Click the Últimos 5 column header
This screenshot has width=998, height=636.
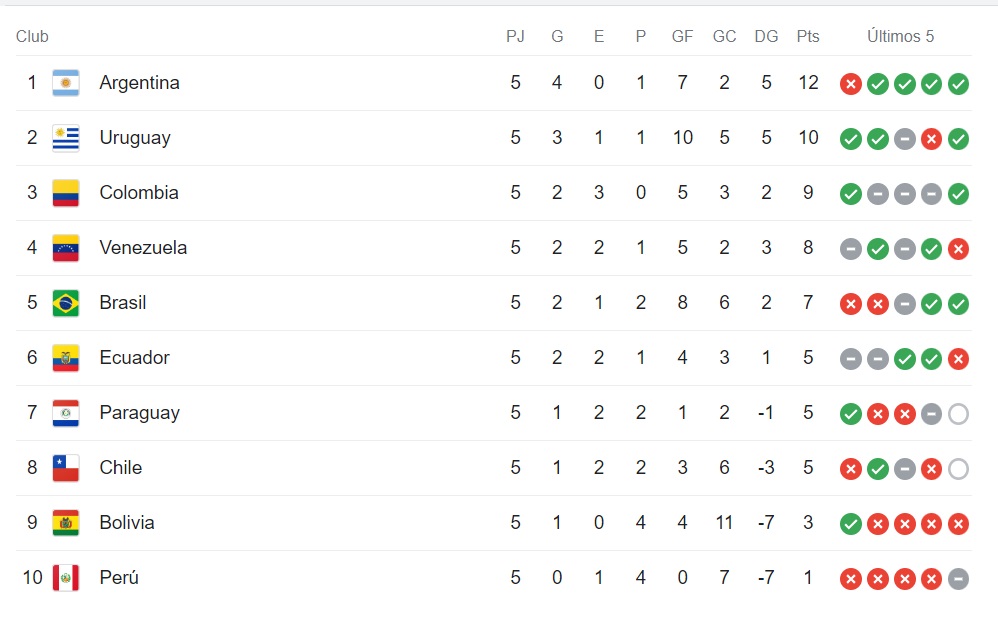[x=900, y=37]
